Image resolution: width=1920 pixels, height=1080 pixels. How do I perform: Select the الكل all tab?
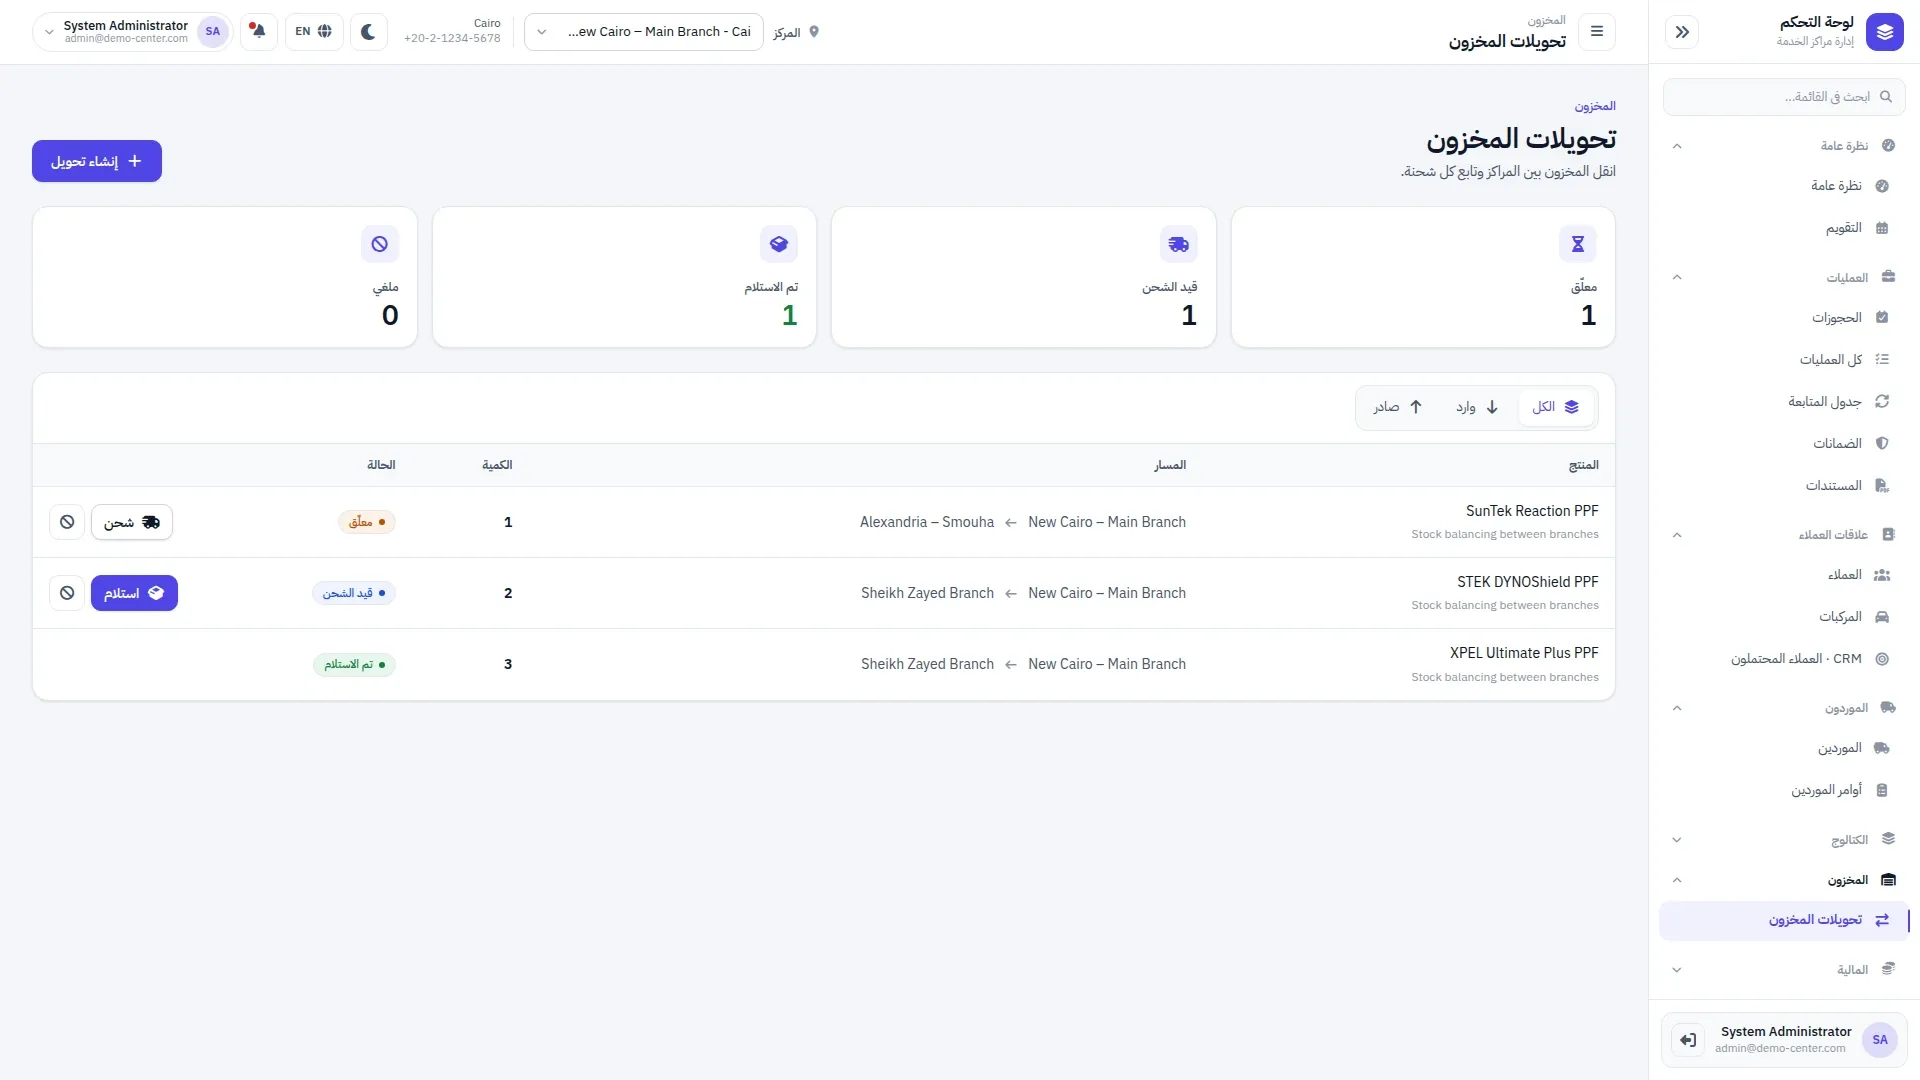(x=1555, y=407)
